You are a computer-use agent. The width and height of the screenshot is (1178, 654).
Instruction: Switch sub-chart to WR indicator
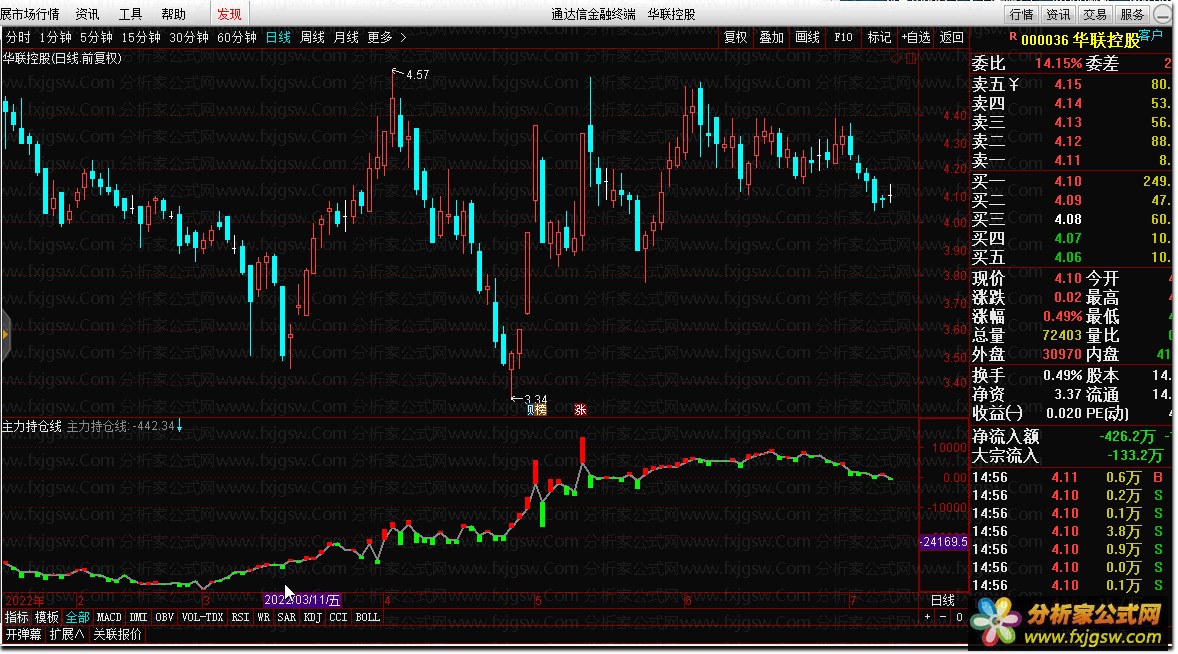pos(263,617)
